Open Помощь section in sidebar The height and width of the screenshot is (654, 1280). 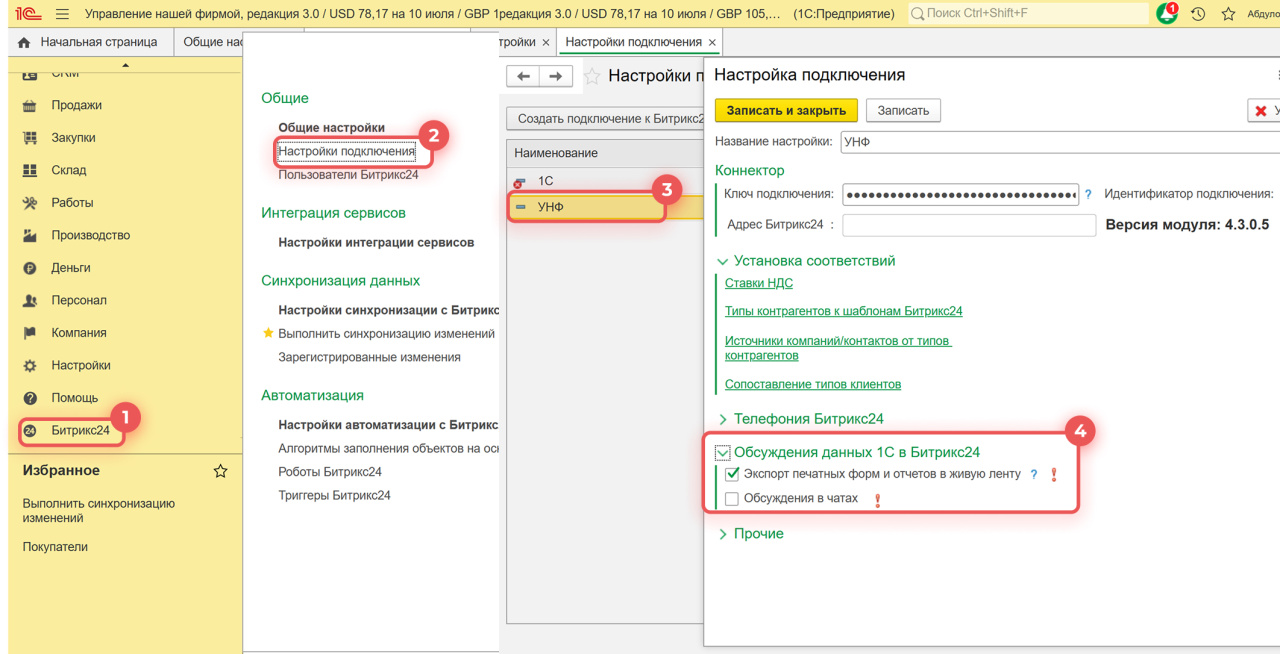75,398
